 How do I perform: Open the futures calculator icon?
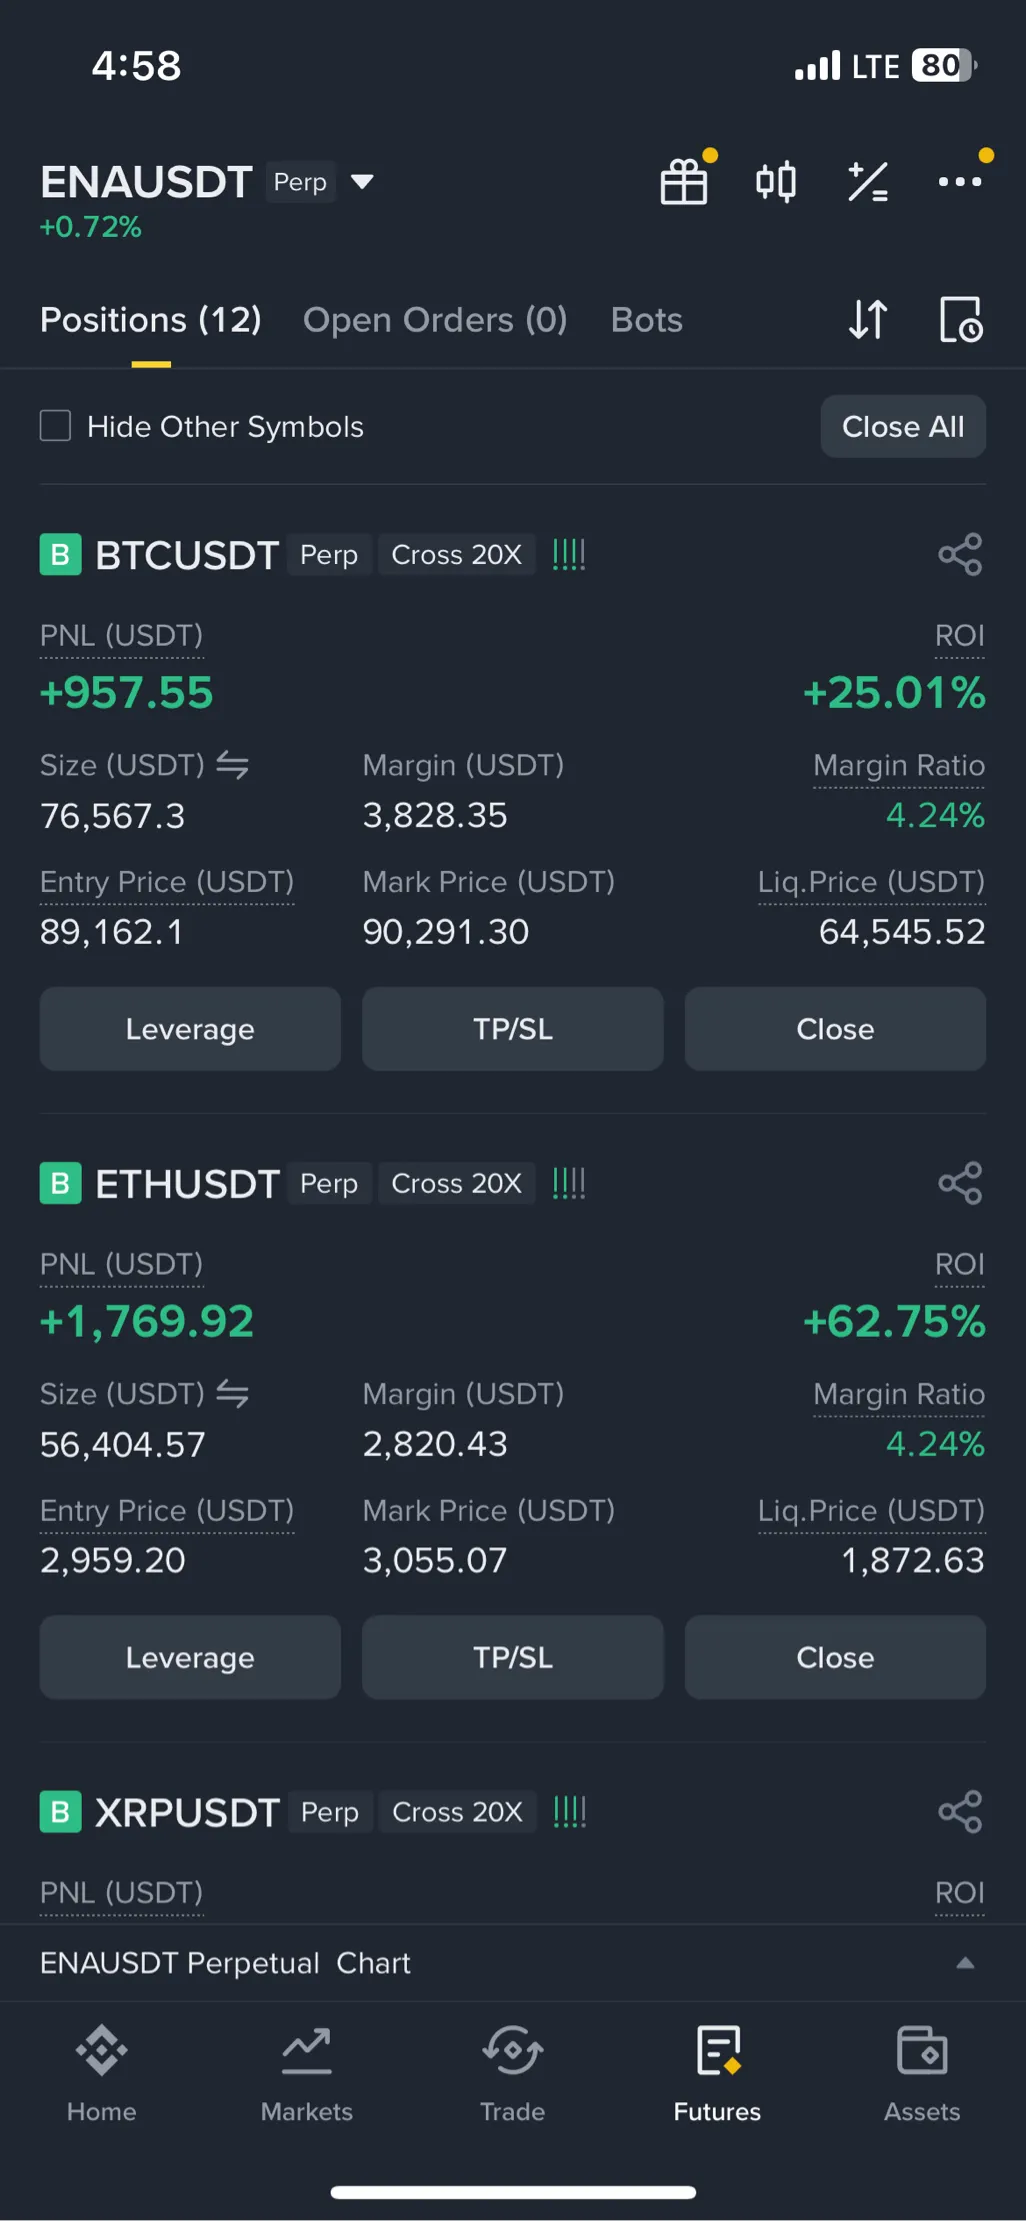(867, 182)
